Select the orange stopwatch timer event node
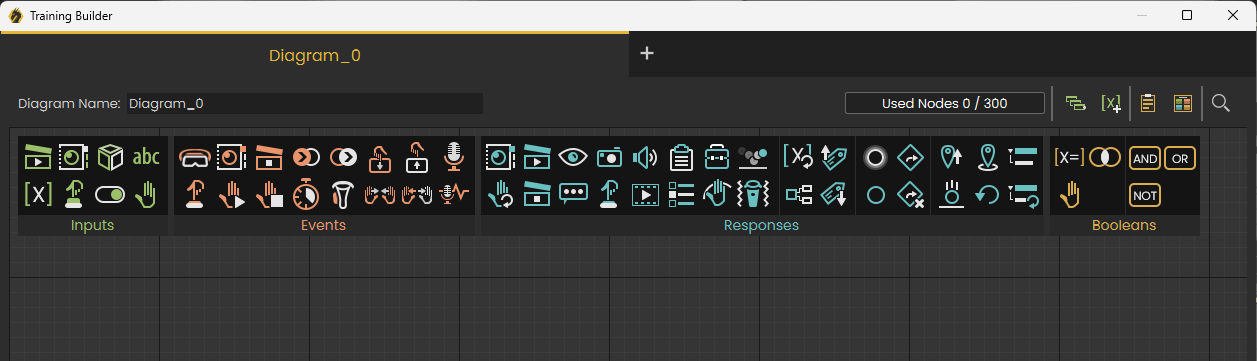 (305, 194)
